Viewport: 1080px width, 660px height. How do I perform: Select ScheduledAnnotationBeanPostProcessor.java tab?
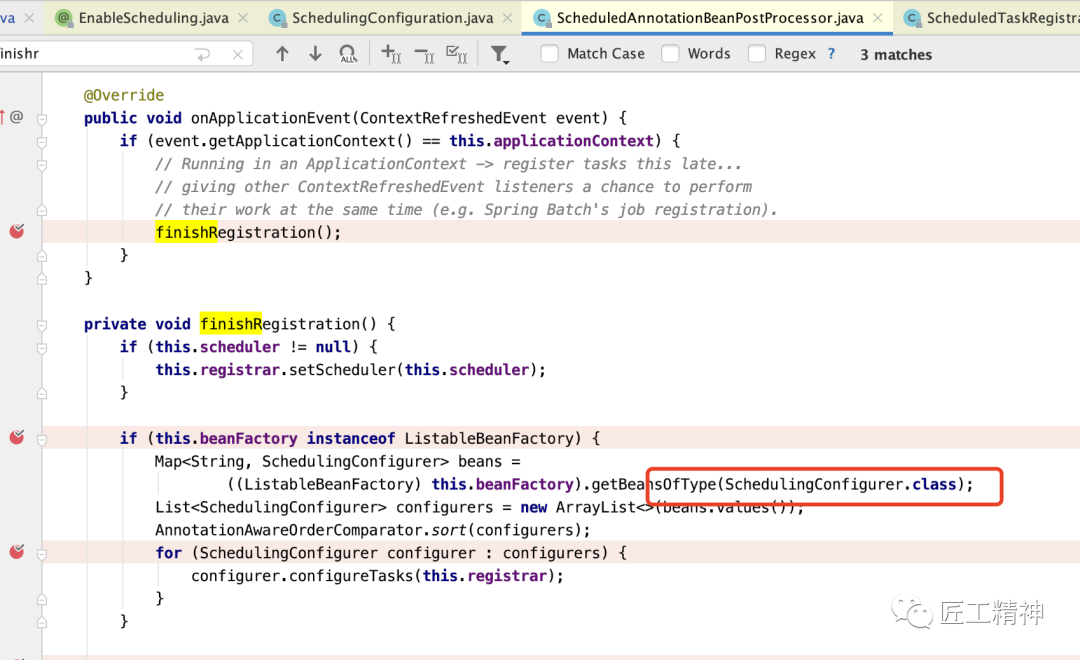[709, 18]
